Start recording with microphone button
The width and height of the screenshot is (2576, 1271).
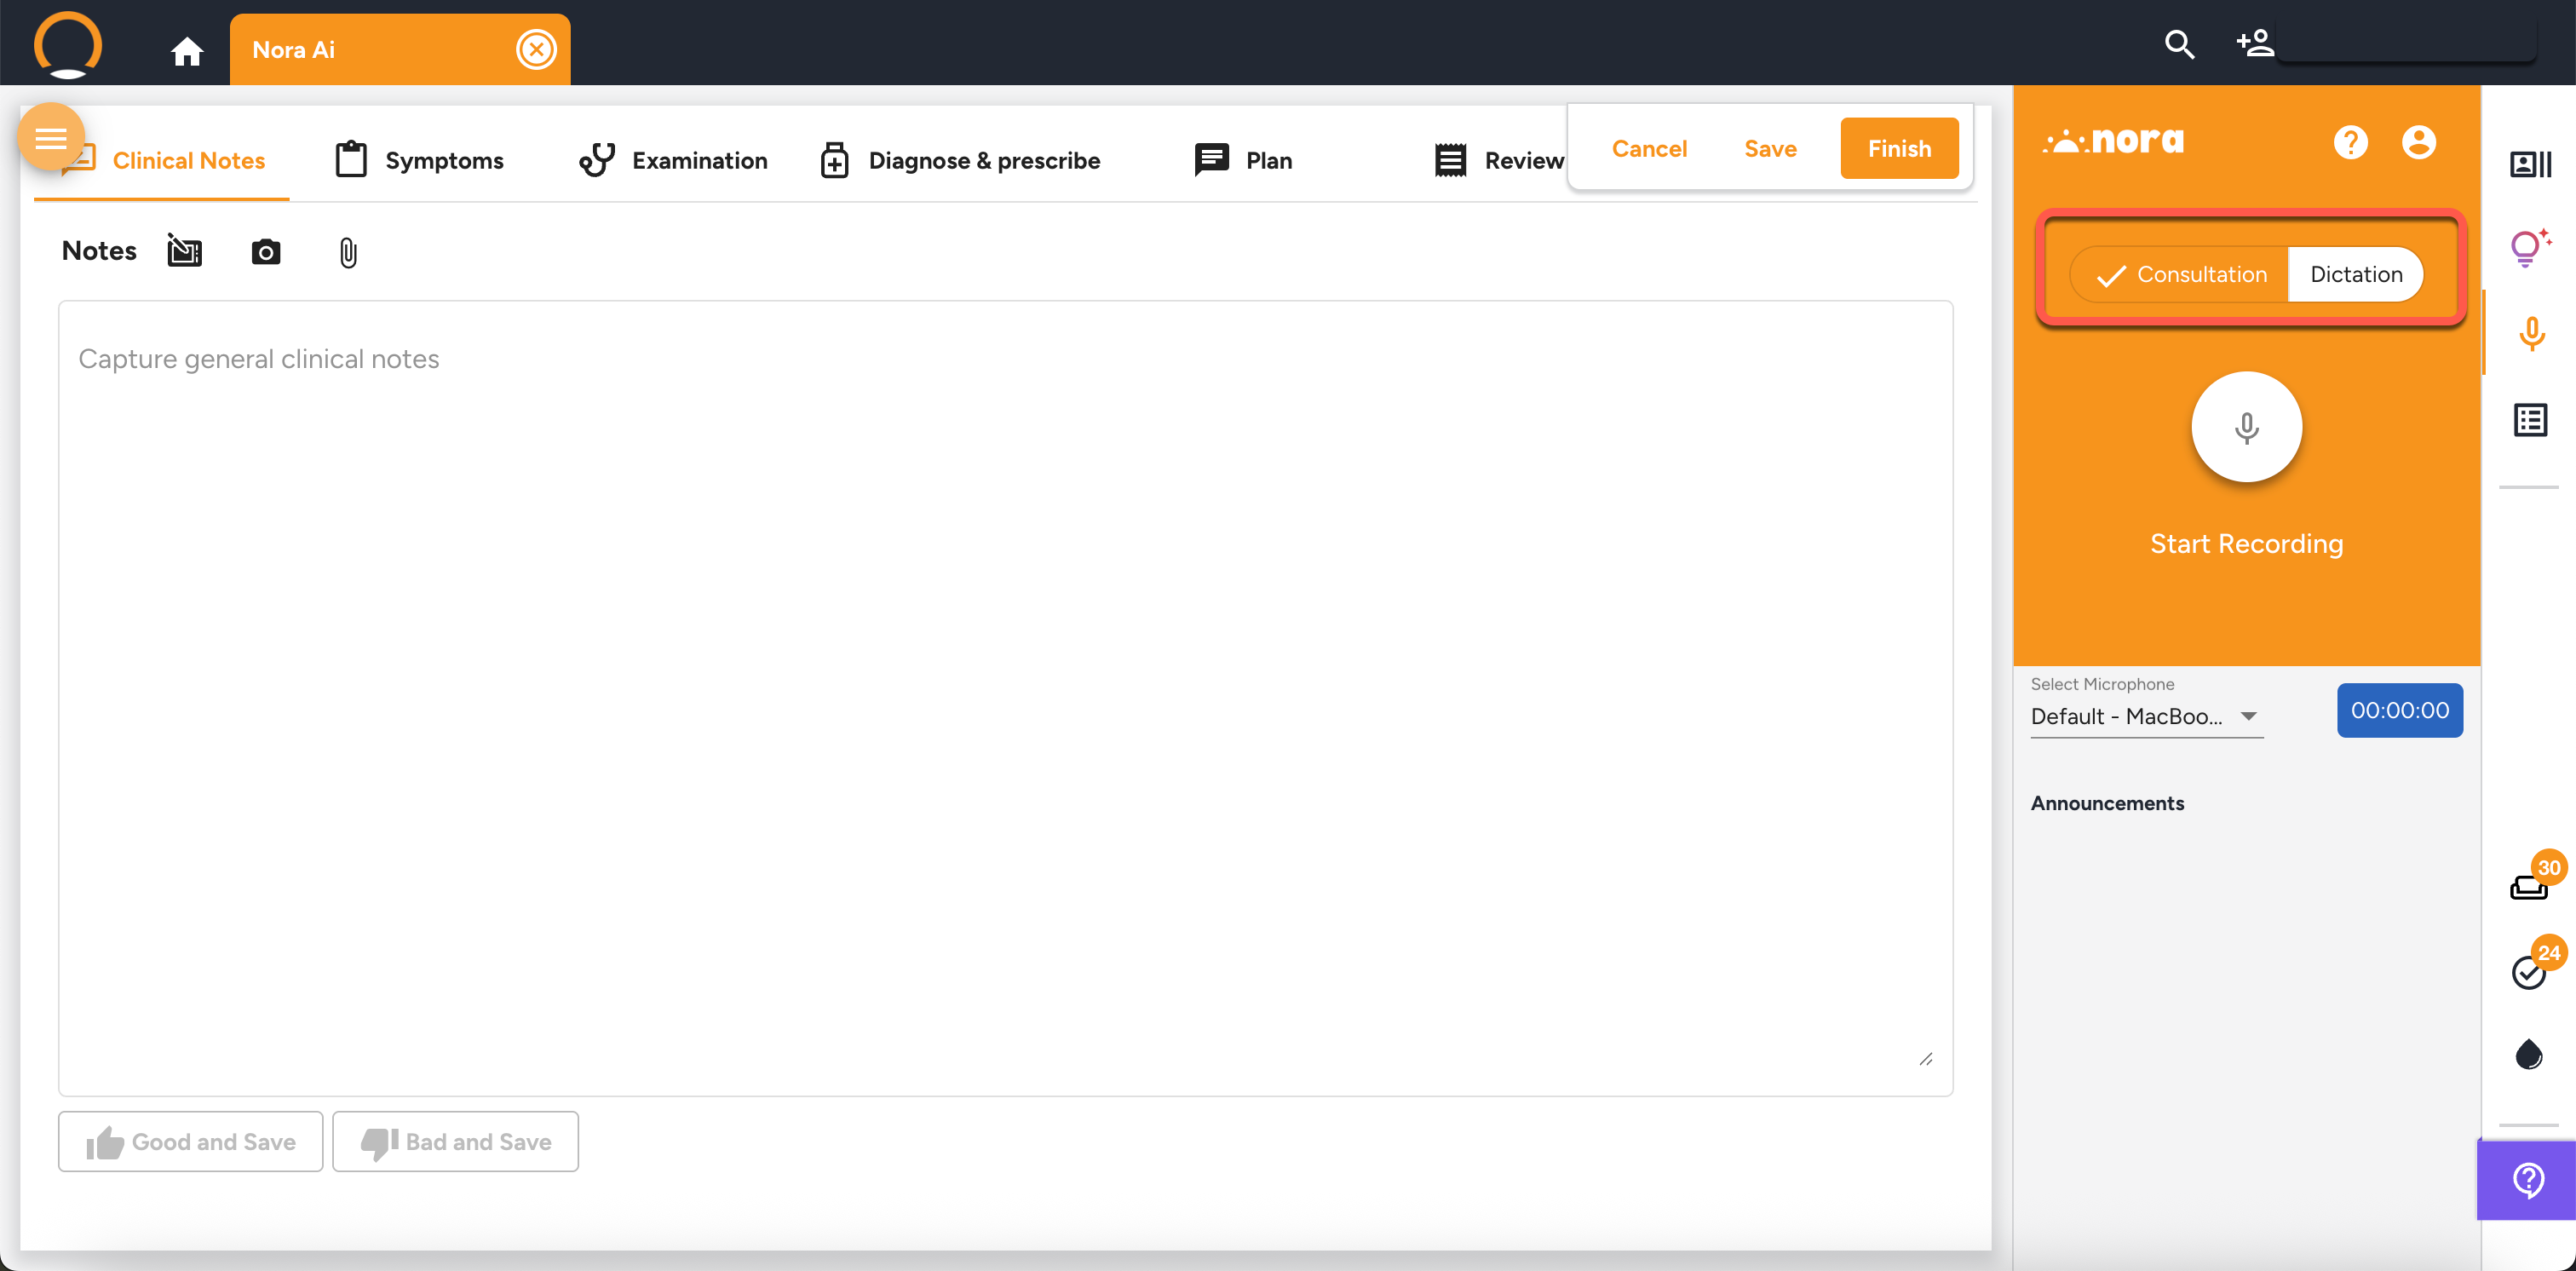(2246, 428)
